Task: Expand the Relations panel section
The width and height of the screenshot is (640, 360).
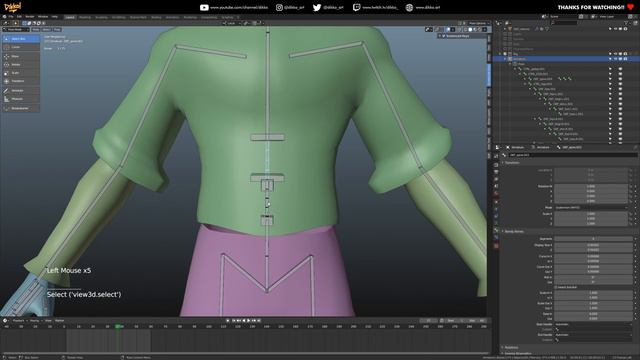Action: pyautogui.click(x=503, y=348)
